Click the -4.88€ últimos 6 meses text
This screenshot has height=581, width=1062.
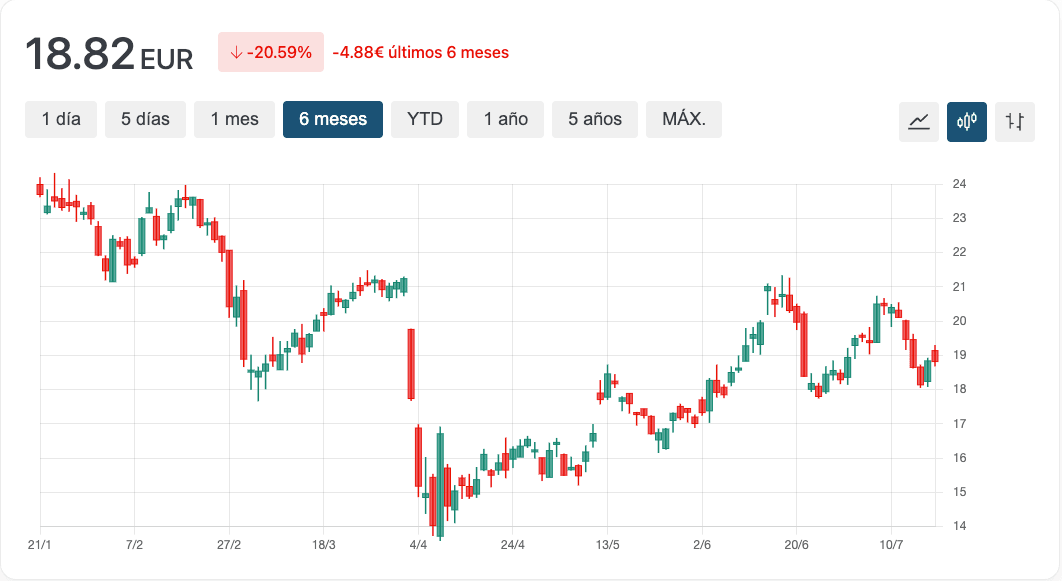pos(421,52)
